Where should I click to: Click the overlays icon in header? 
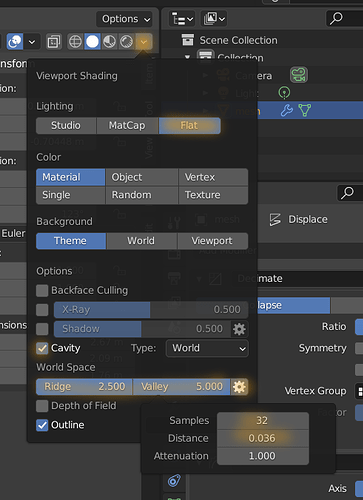point(15,42)
